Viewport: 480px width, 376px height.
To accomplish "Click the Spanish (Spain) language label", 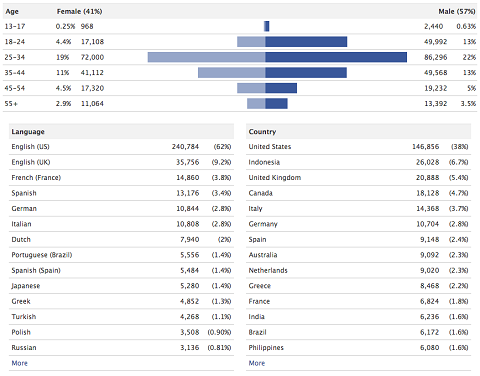I will (x=36, y=270).
